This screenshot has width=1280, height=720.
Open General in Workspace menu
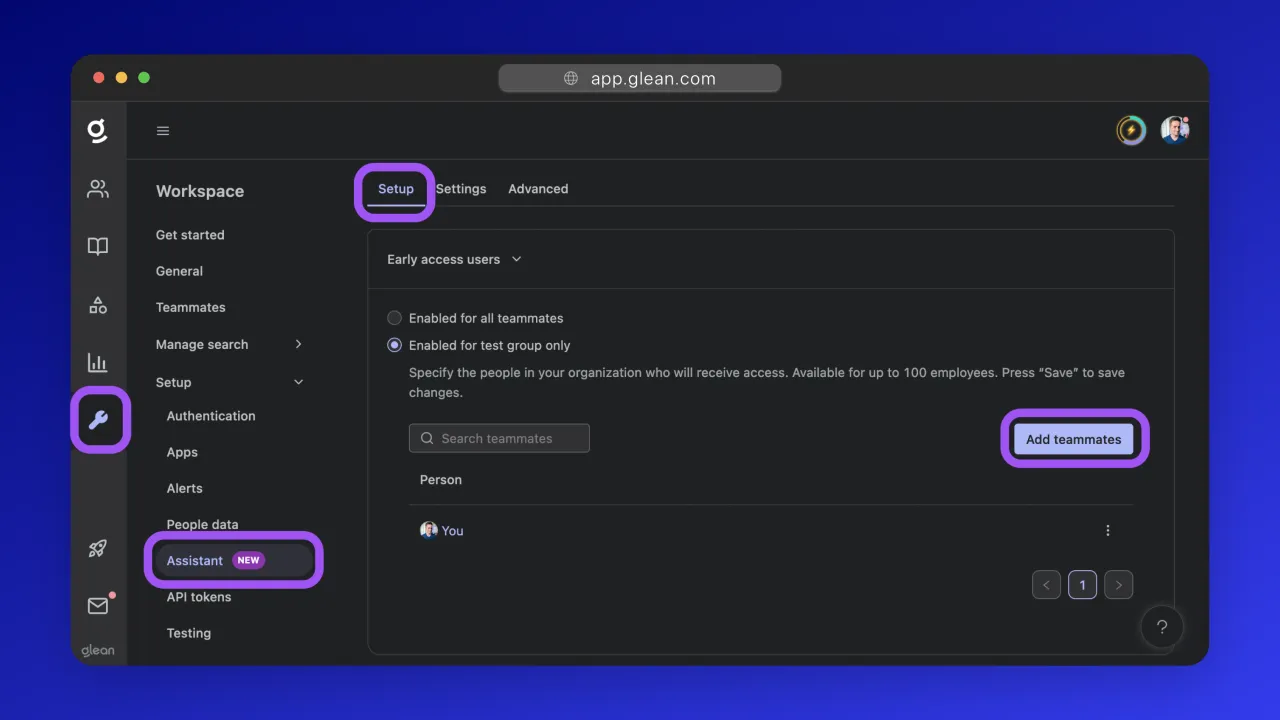tap(179, 271)
